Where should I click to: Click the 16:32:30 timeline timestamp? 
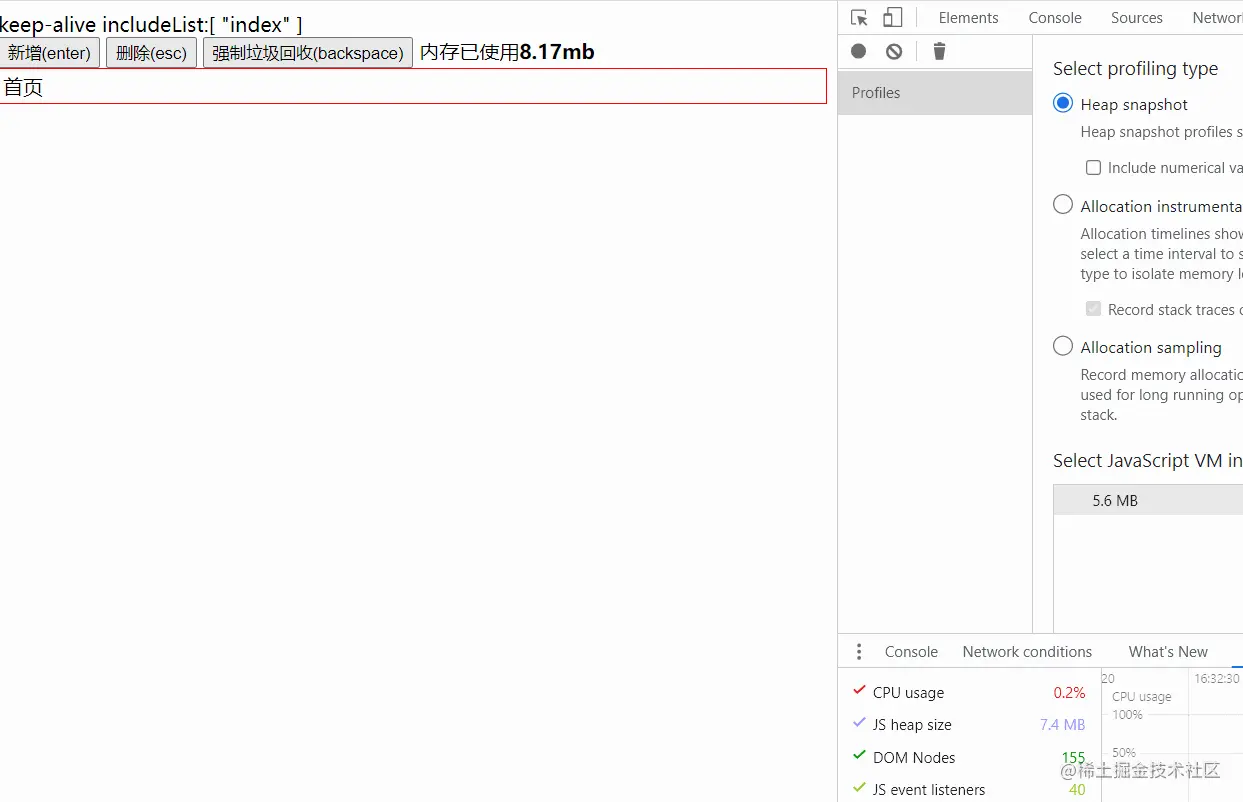[1217, 678]
